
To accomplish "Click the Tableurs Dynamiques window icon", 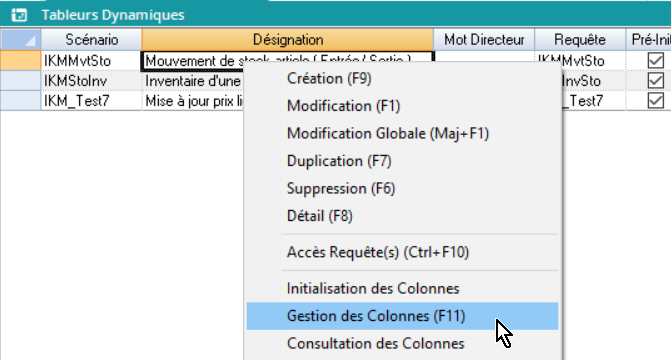I will (19, 15).
